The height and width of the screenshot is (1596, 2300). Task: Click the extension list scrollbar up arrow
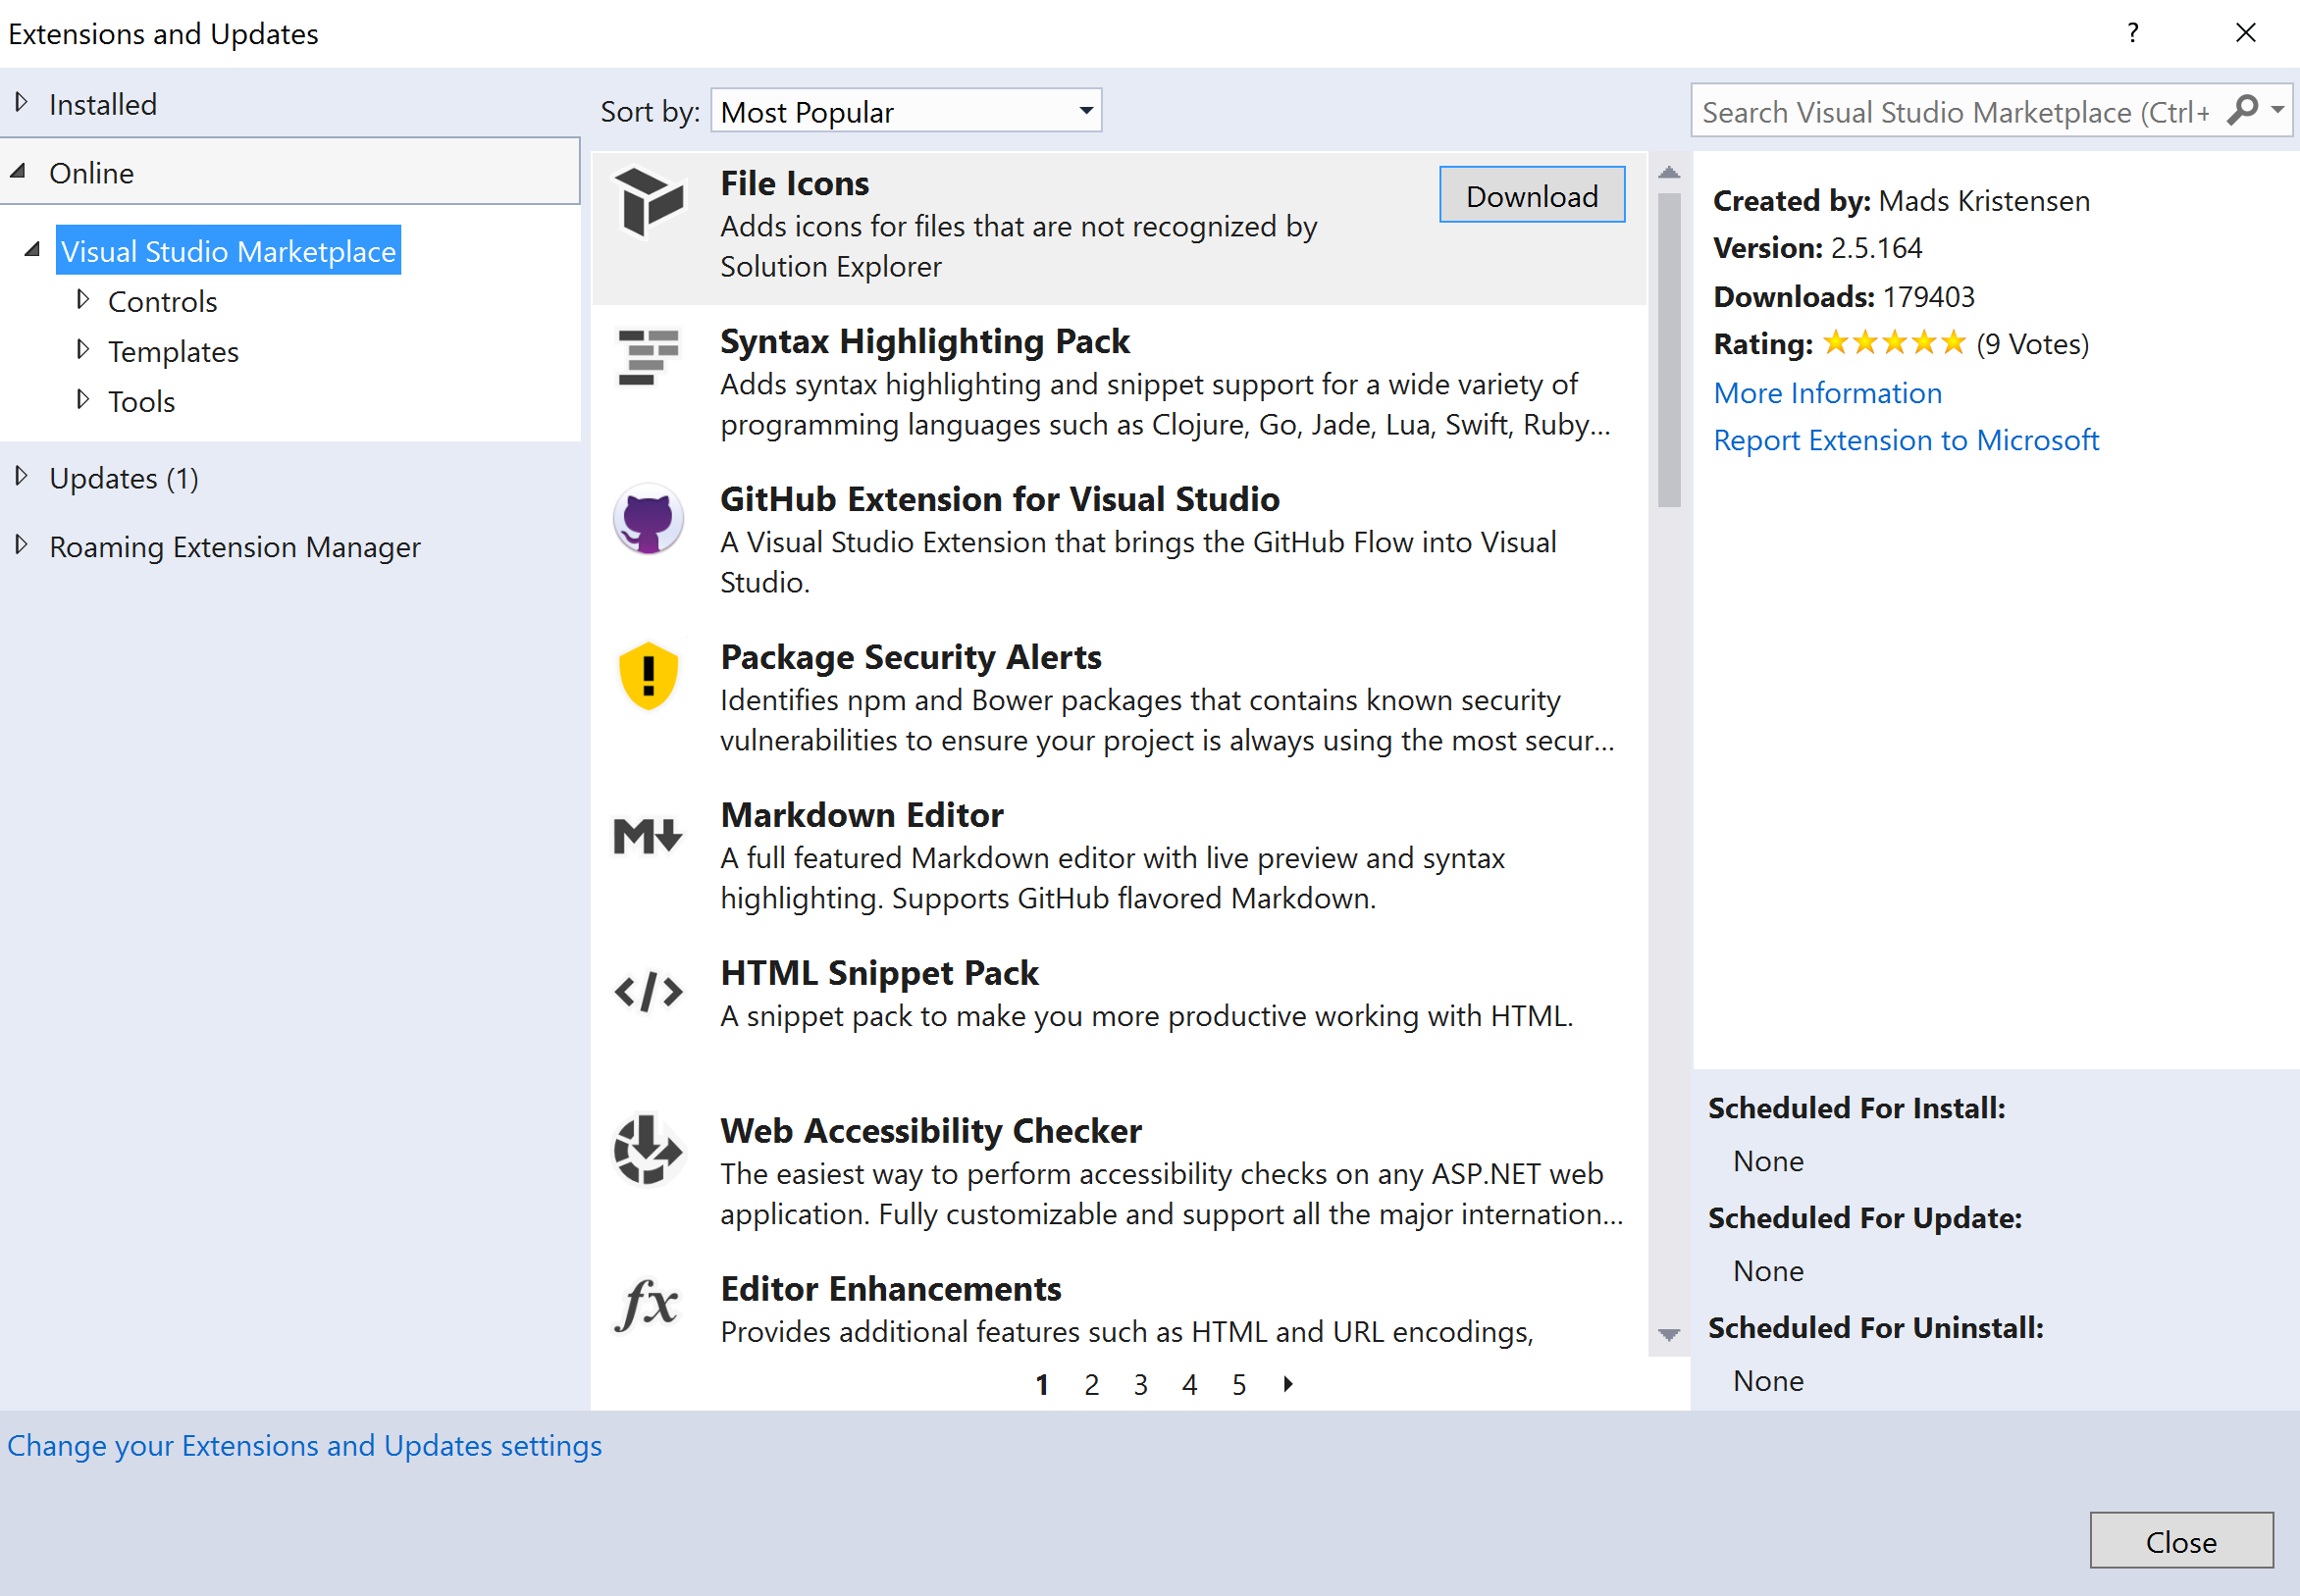pos(1668,172)
